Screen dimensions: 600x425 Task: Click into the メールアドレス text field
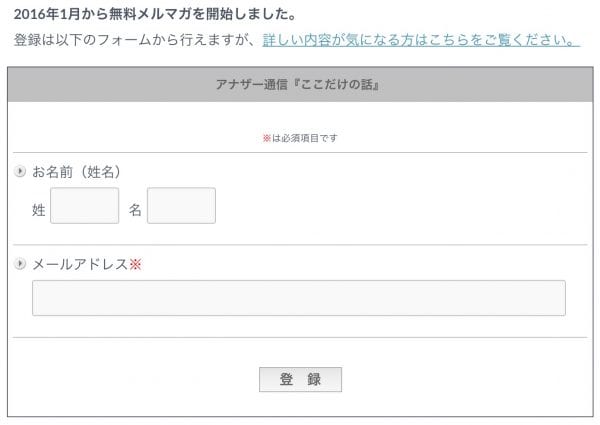299,298
